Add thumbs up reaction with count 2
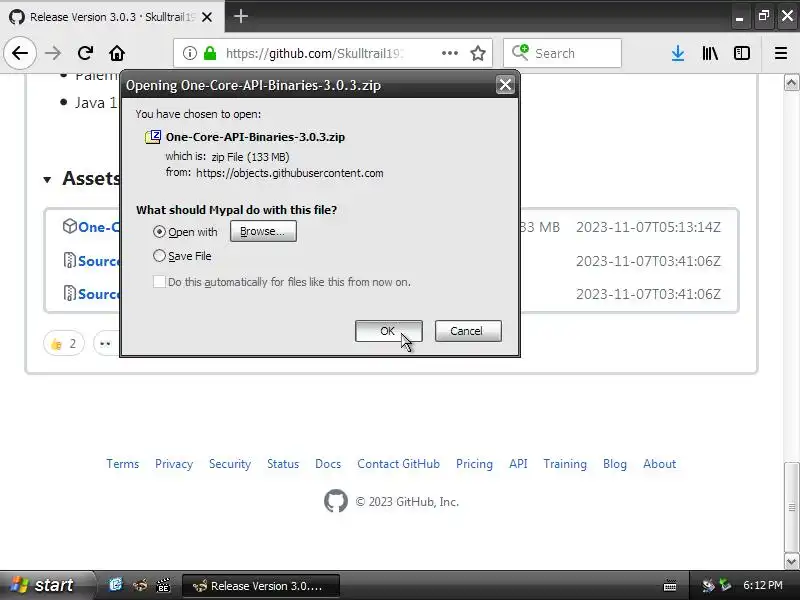The height and width of the screenshot is (600, 800). pyautogui.click(x=64, y=343)
